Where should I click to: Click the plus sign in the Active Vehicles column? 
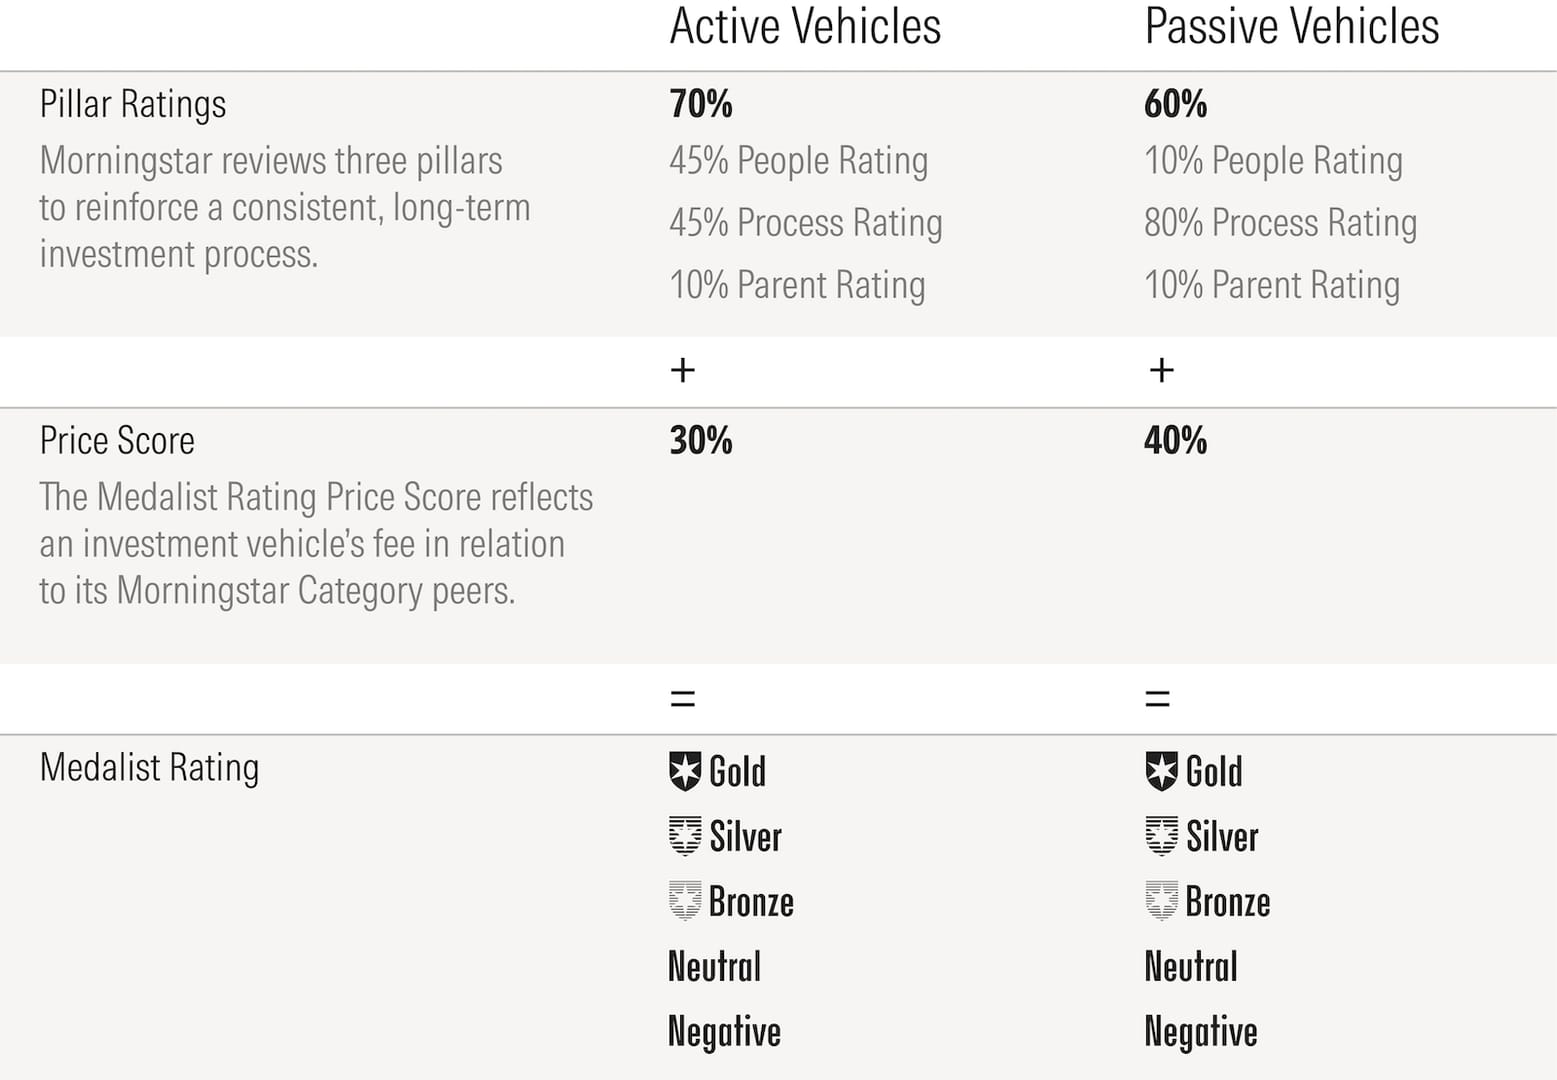tap(683, 371)
